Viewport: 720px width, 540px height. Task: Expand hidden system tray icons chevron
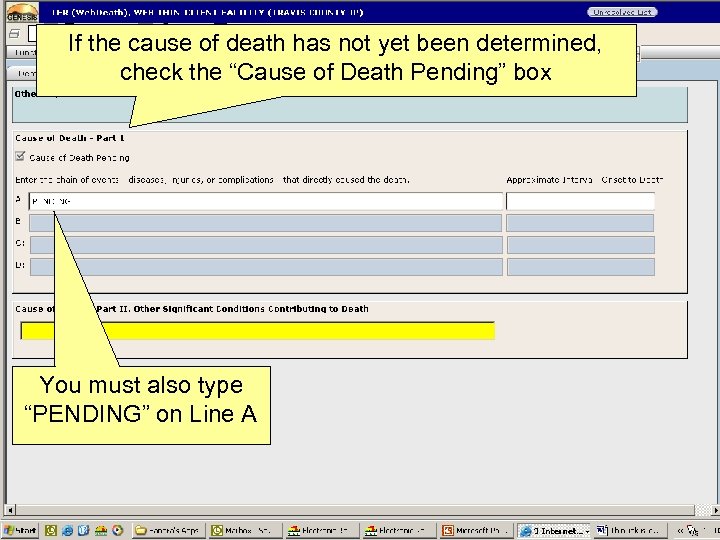tap(681, 531)
